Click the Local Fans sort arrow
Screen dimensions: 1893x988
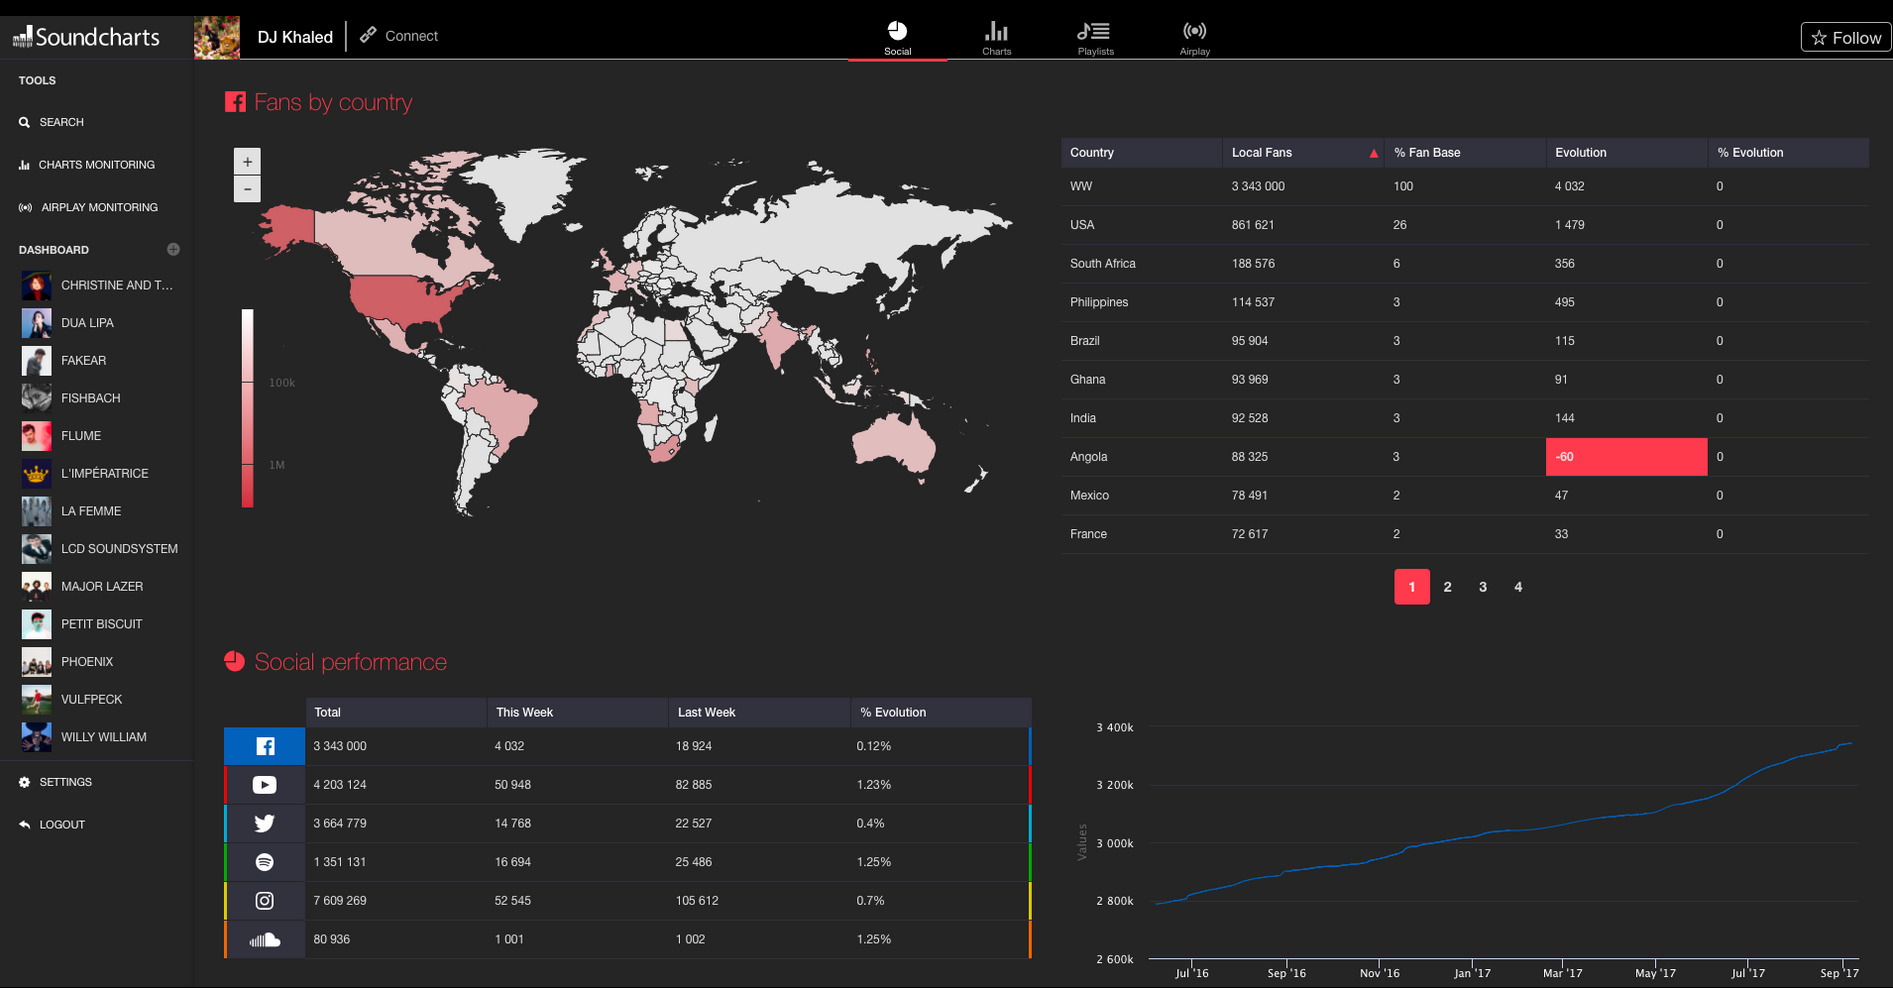tap(1373, 153)
